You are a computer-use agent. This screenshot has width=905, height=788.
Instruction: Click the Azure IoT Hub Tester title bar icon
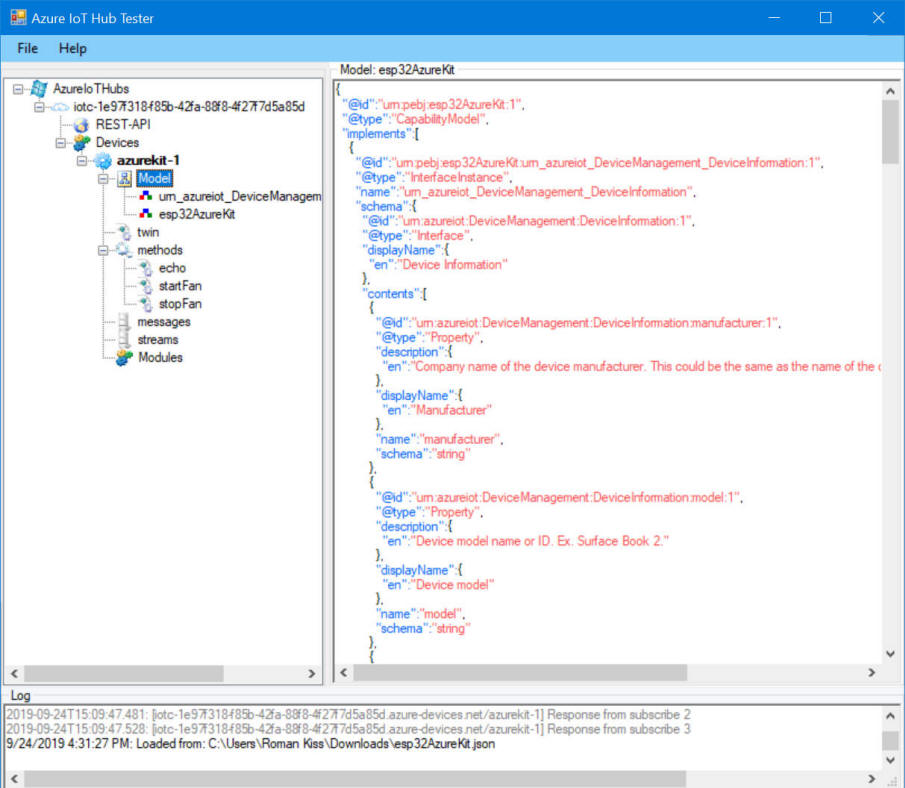[x=18, y=18]
